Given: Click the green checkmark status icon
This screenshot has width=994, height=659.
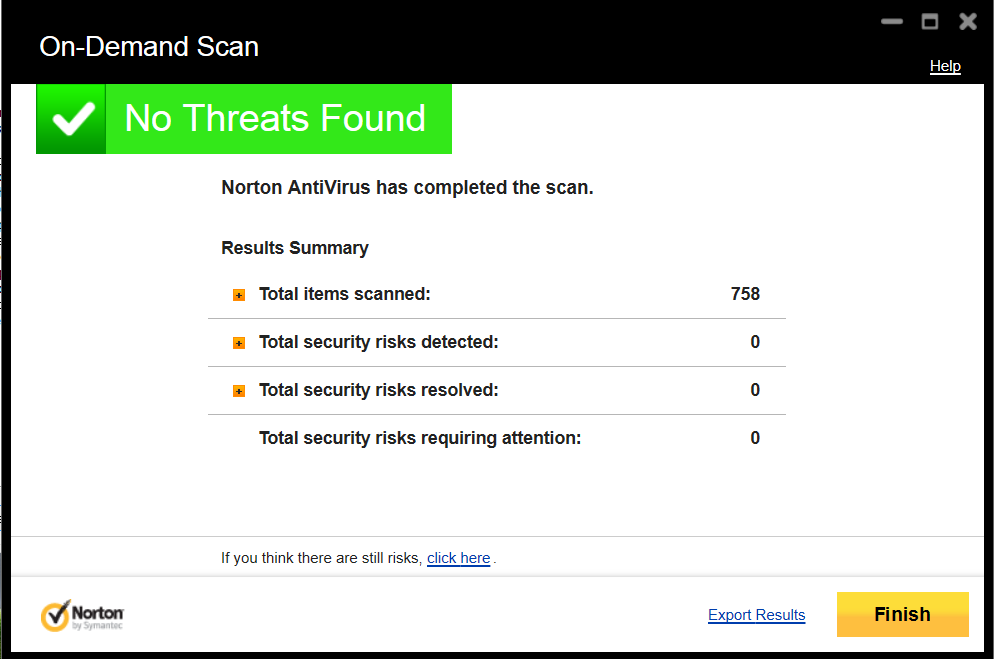Looking at the screenshot, I should (71, 119).
